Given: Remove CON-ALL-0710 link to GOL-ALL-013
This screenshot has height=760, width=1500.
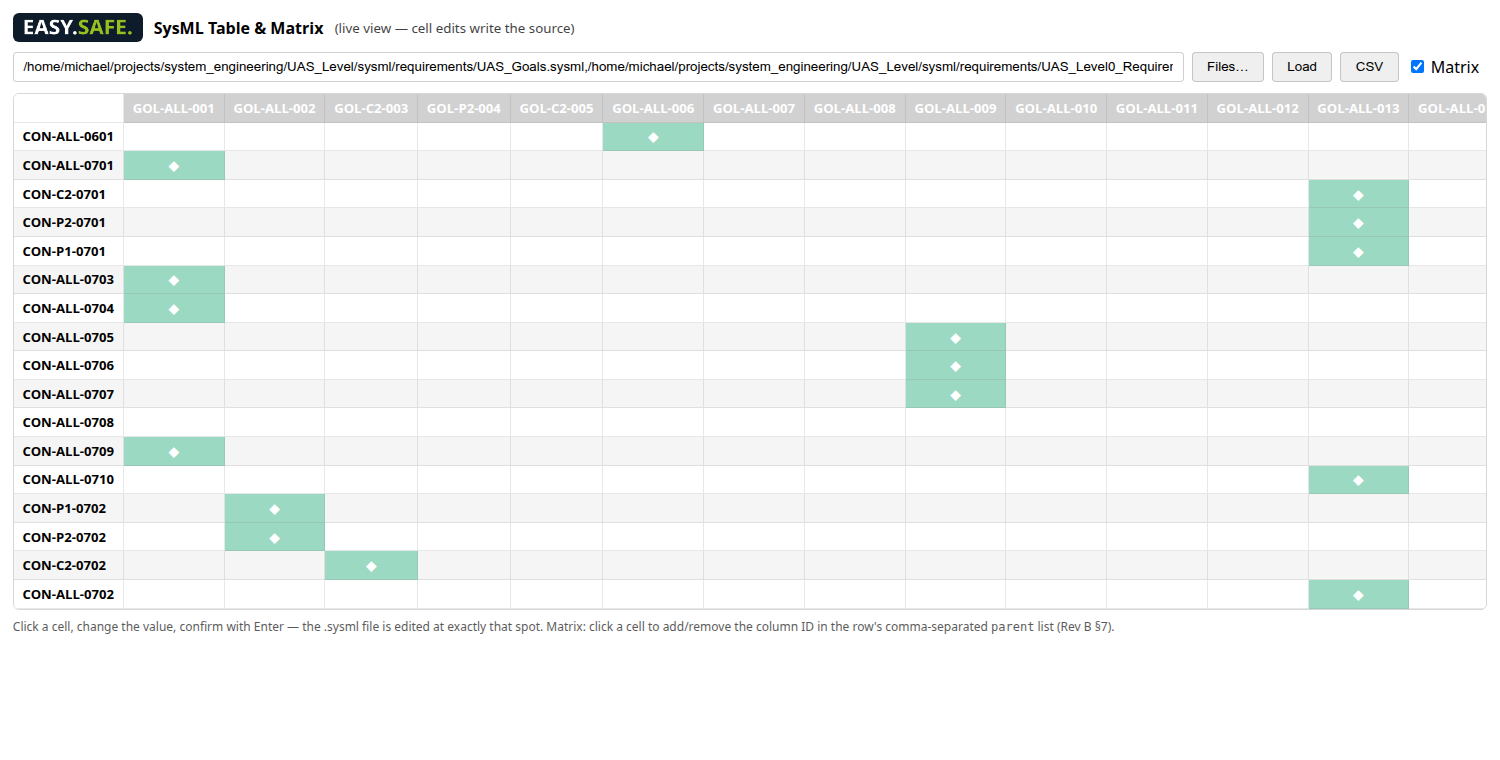Looking at the screenshot, I should [x=1358, y=480].
